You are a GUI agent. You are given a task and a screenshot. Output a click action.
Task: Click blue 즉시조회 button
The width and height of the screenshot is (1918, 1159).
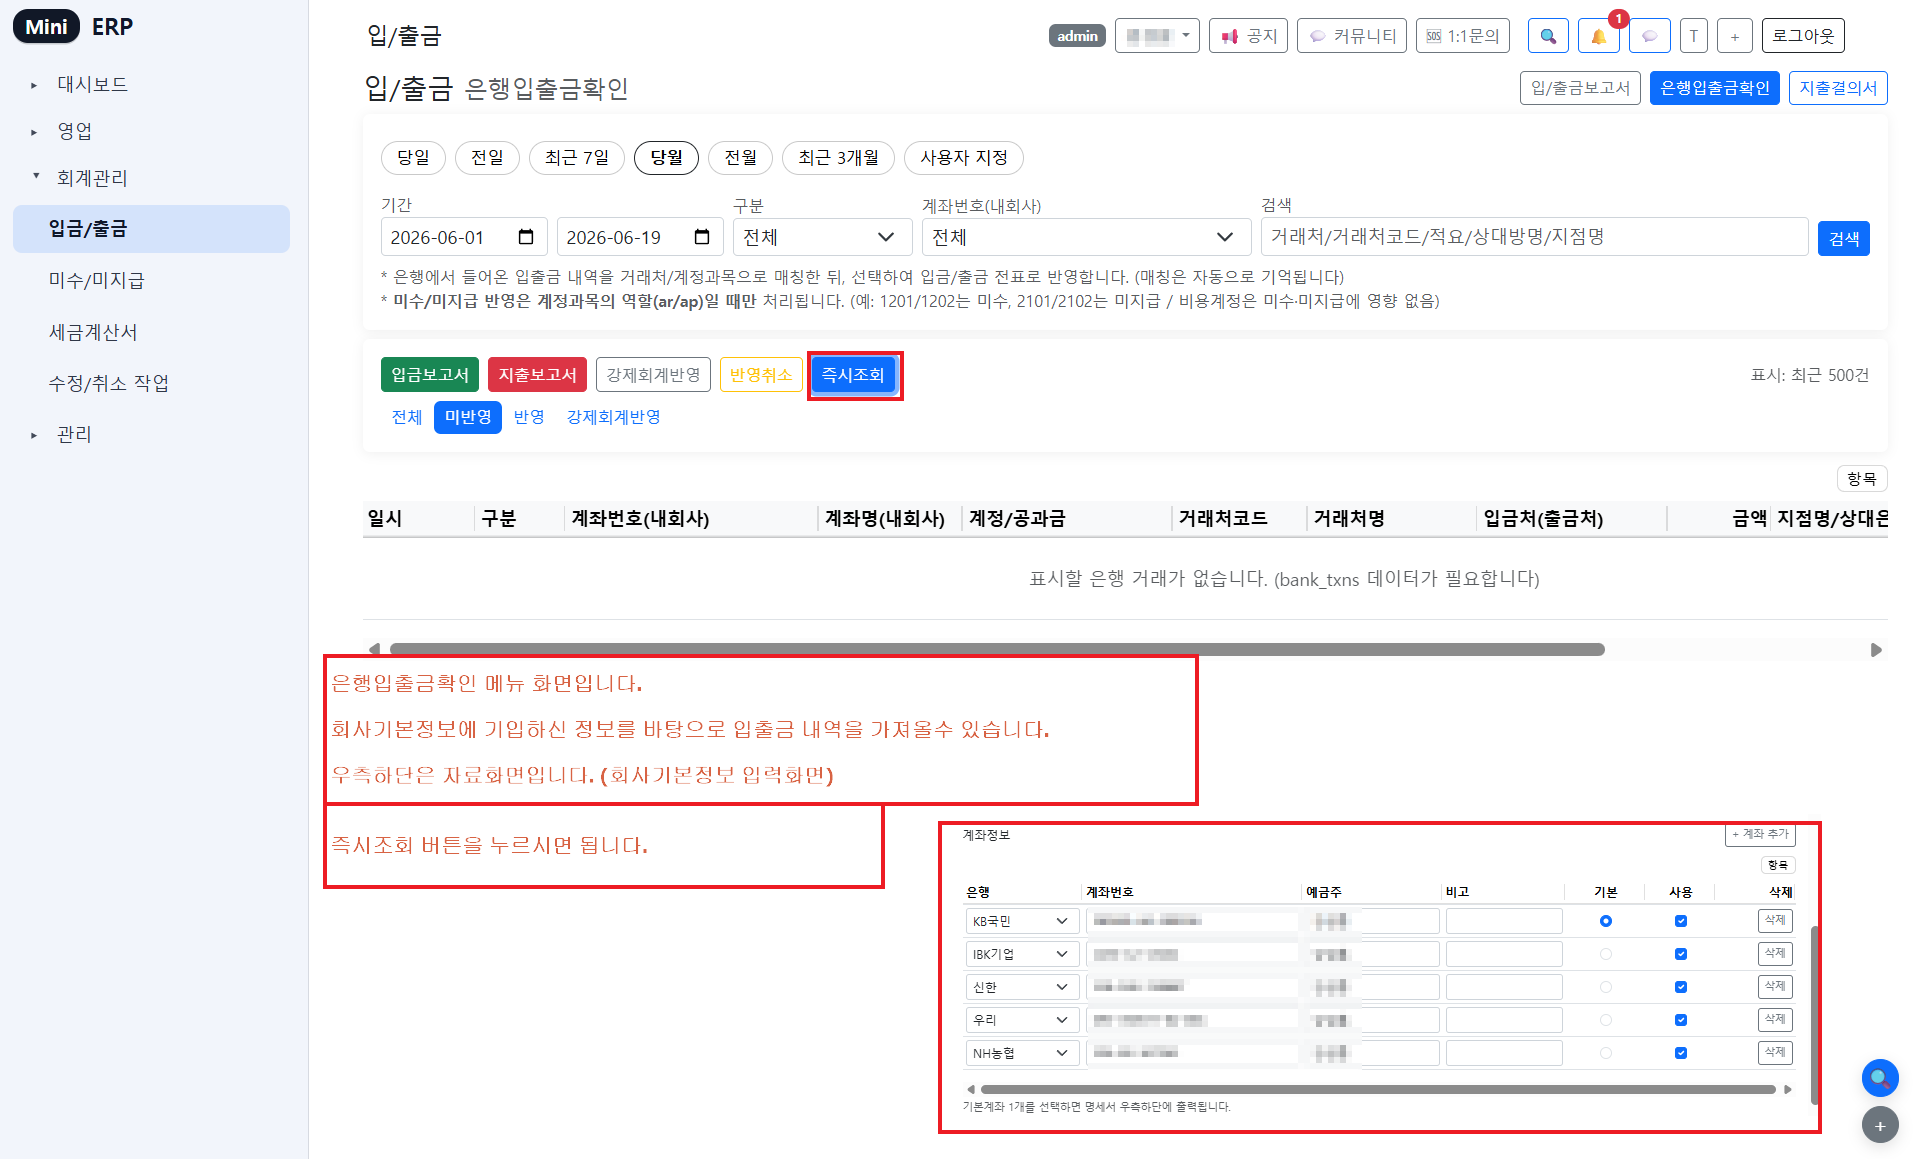tap(853, 375)
